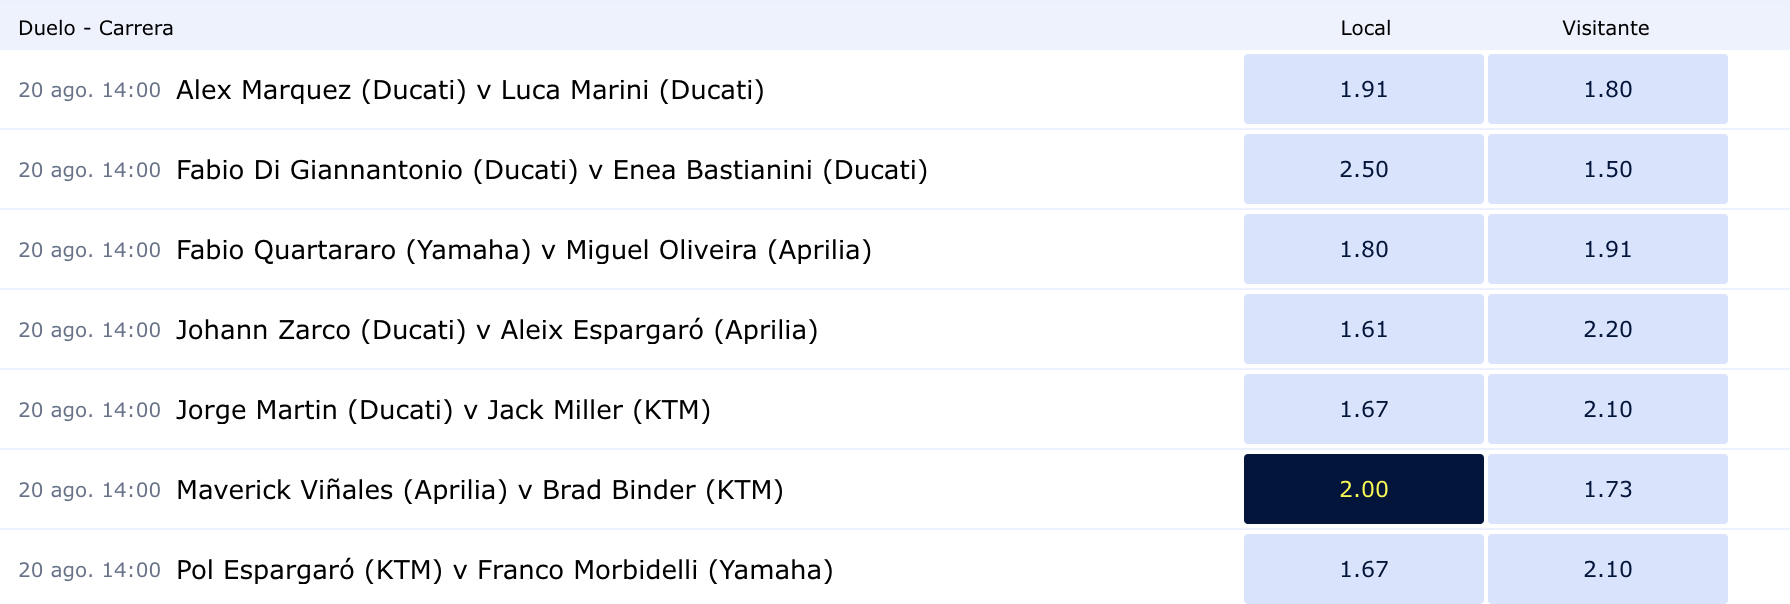Bet on Miguel Oliveira at 1.91
Viewport: 1790px width, 604px height.
(x=1607, y=249)
